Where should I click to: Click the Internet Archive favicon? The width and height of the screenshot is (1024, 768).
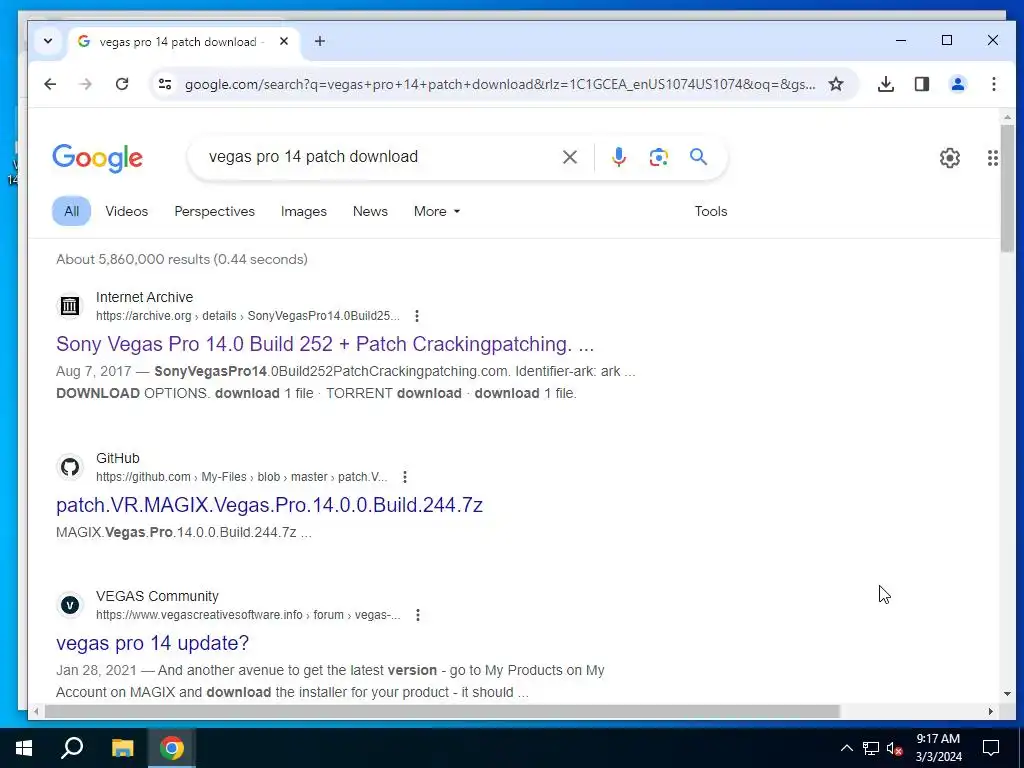click(70, 306)
